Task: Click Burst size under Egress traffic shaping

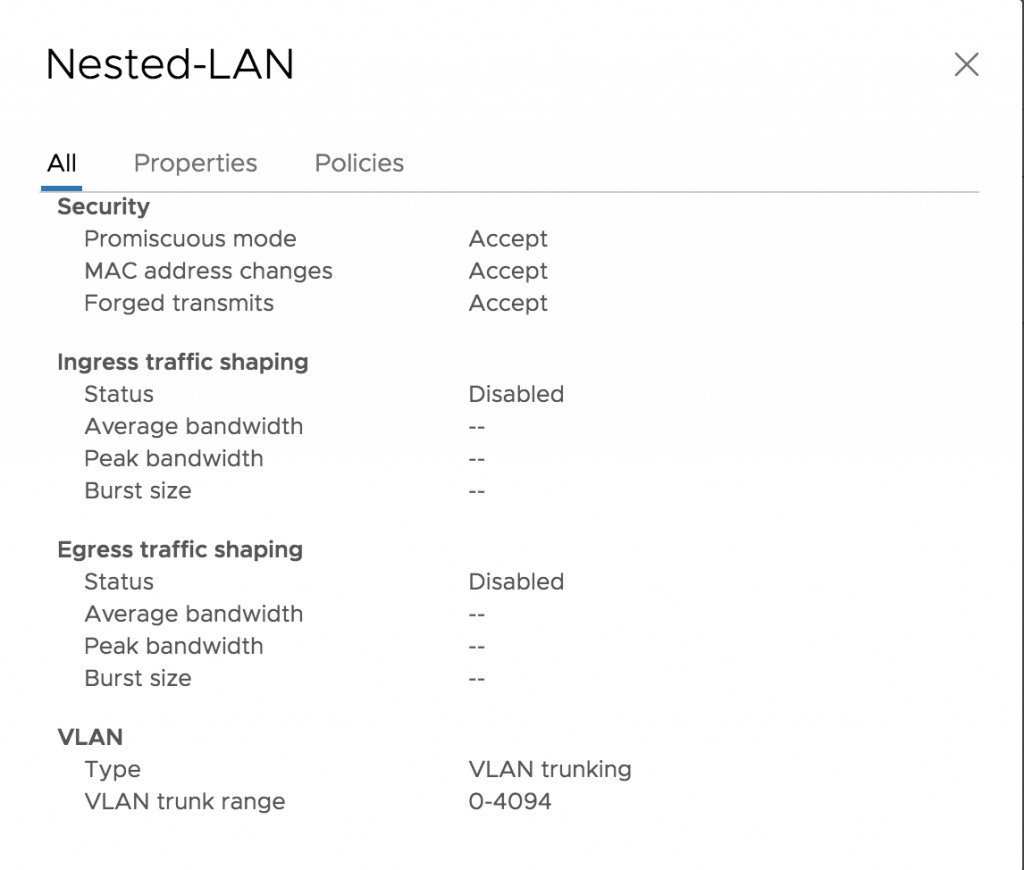Action: click(138, 678)
